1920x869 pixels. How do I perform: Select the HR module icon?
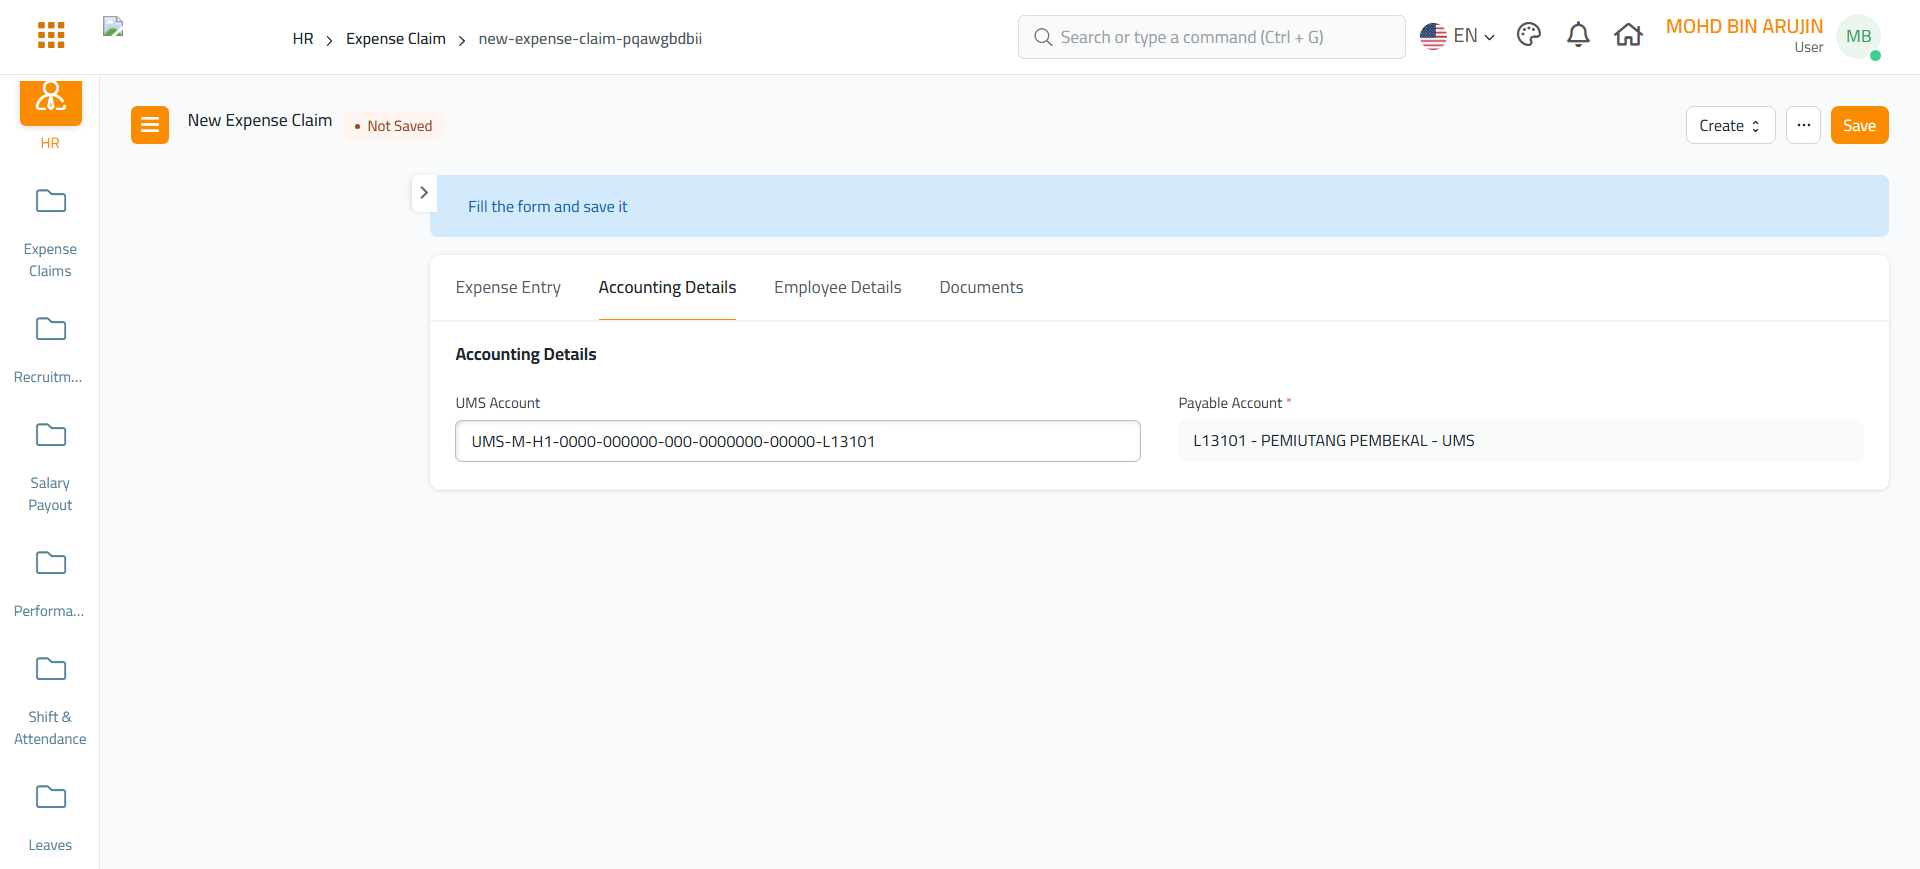coord(51,102)
